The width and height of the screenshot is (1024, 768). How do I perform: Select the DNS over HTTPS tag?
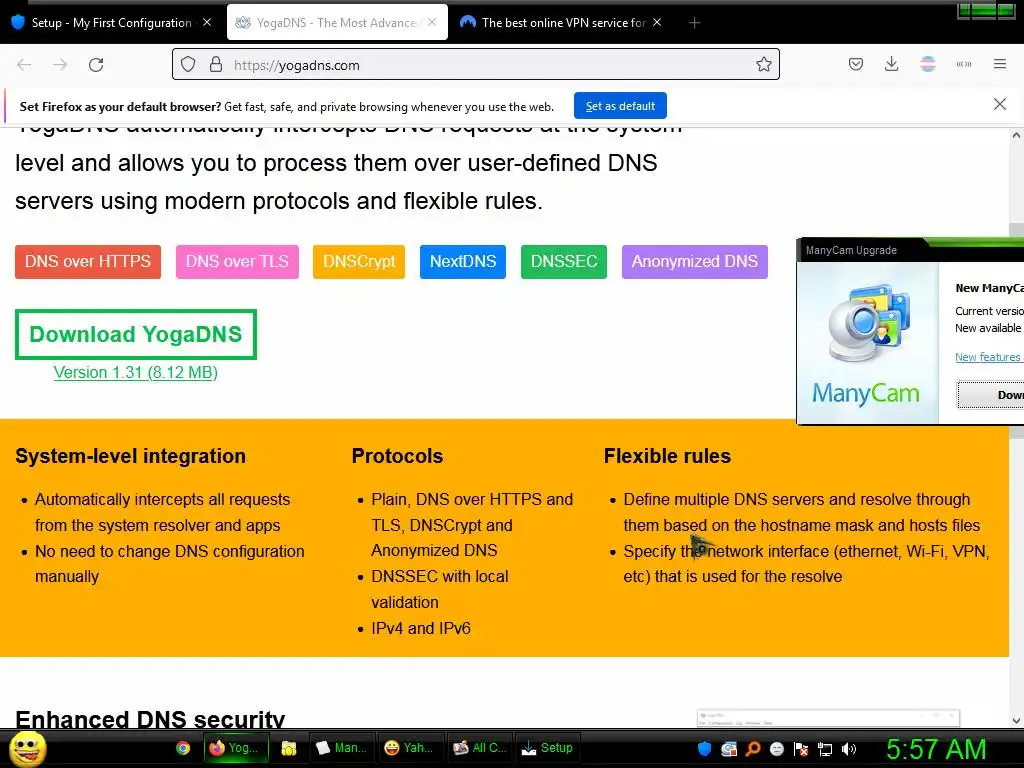88,262
